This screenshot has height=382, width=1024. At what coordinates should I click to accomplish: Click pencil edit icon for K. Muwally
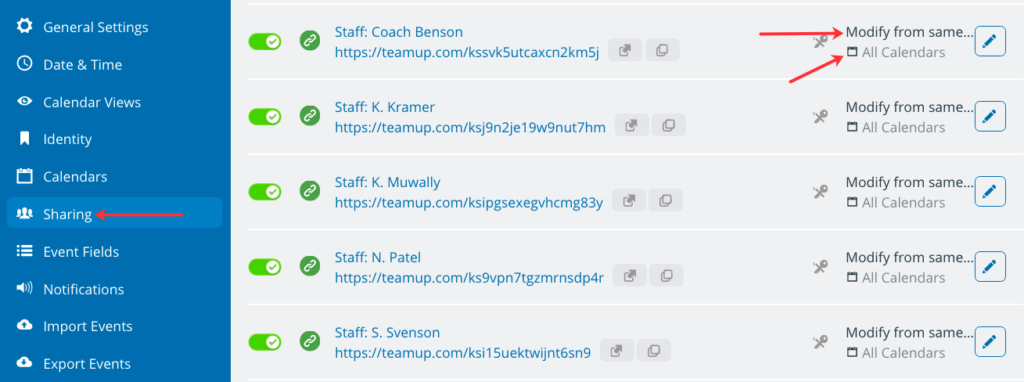[x=990, y=192]
